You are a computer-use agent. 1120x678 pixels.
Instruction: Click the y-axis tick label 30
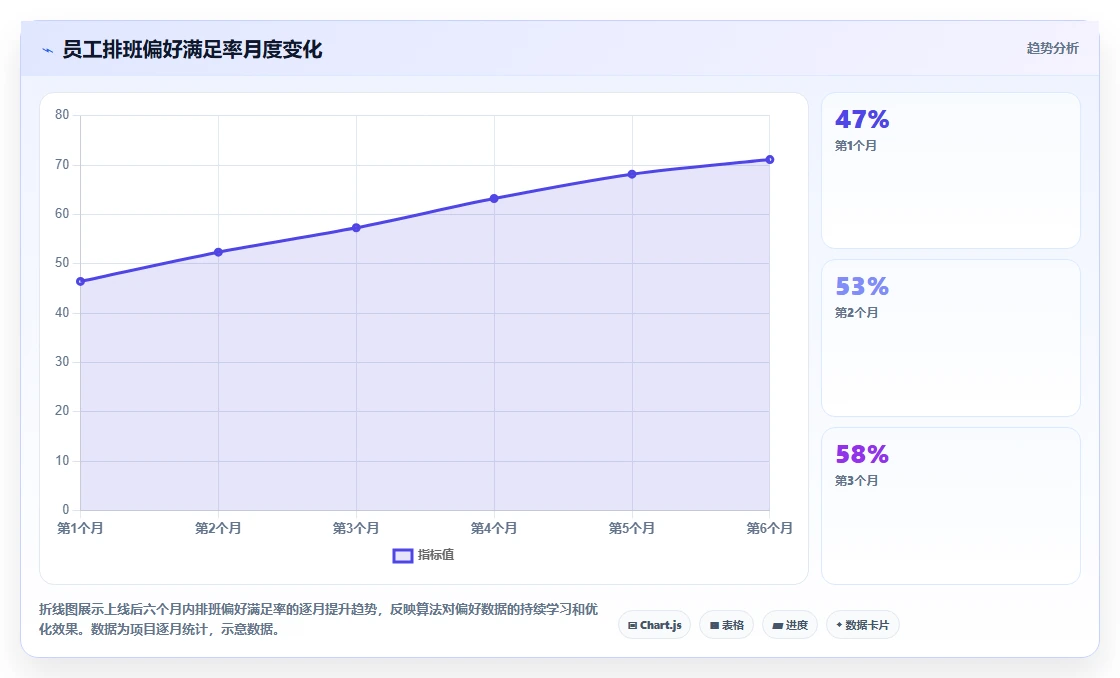pos(62,362)
